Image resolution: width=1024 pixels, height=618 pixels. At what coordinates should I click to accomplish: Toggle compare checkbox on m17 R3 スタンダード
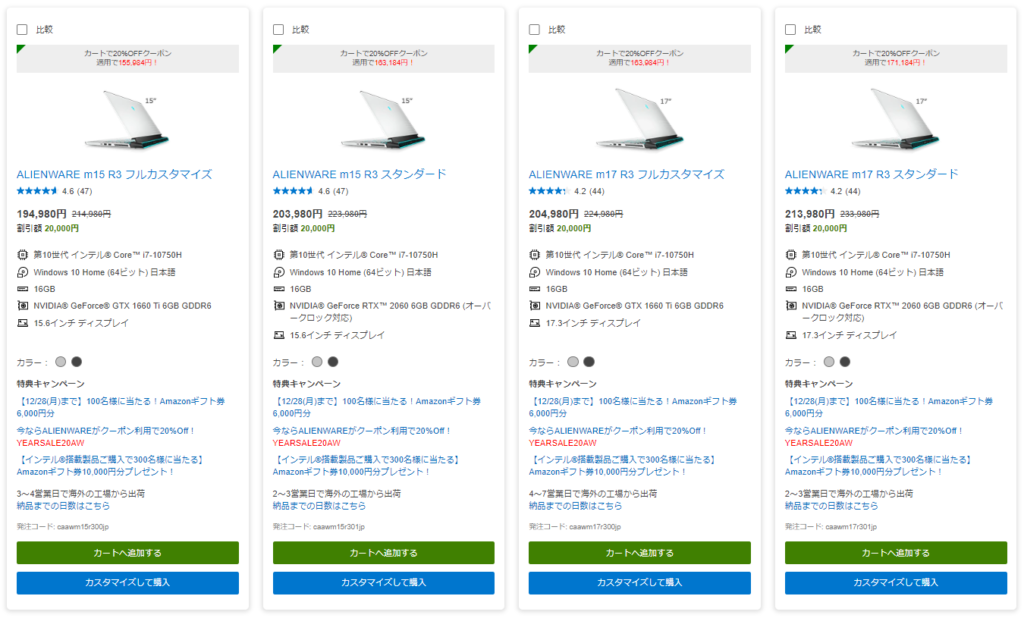[x=790, y=29]
